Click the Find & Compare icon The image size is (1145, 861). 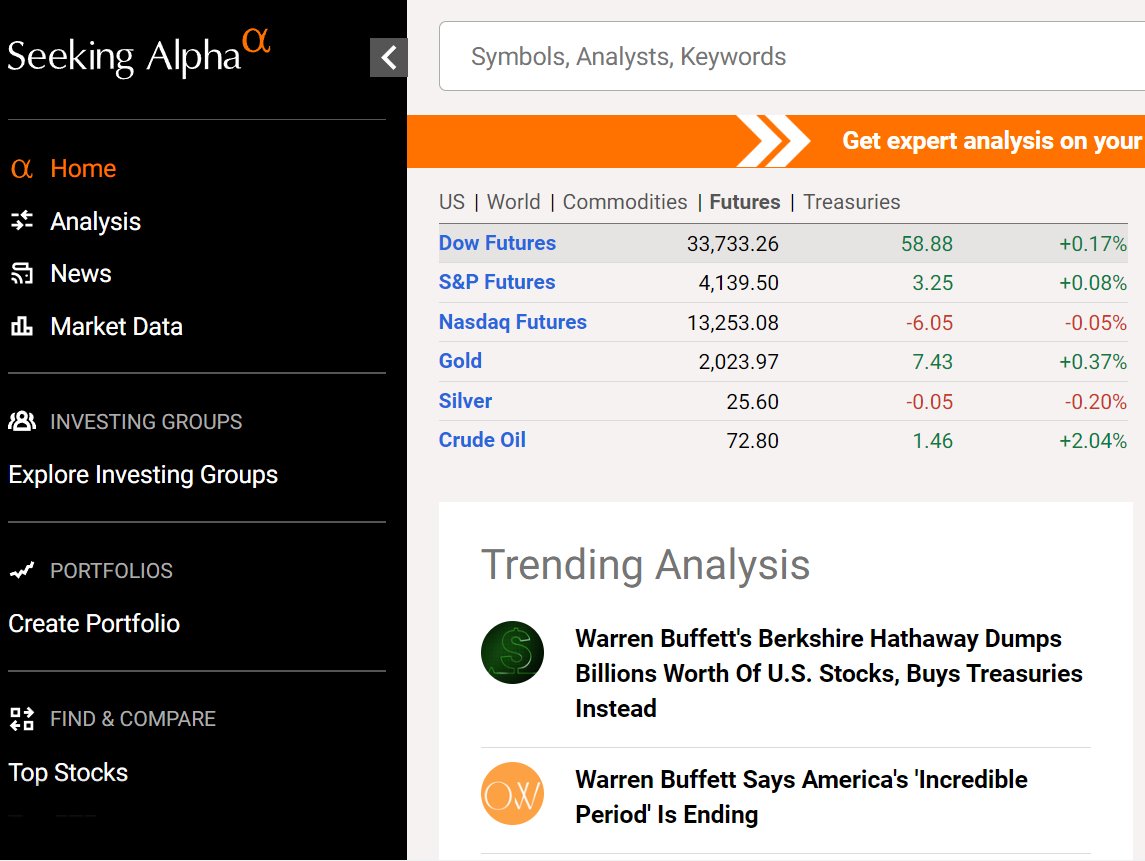(x=22, y=719)
